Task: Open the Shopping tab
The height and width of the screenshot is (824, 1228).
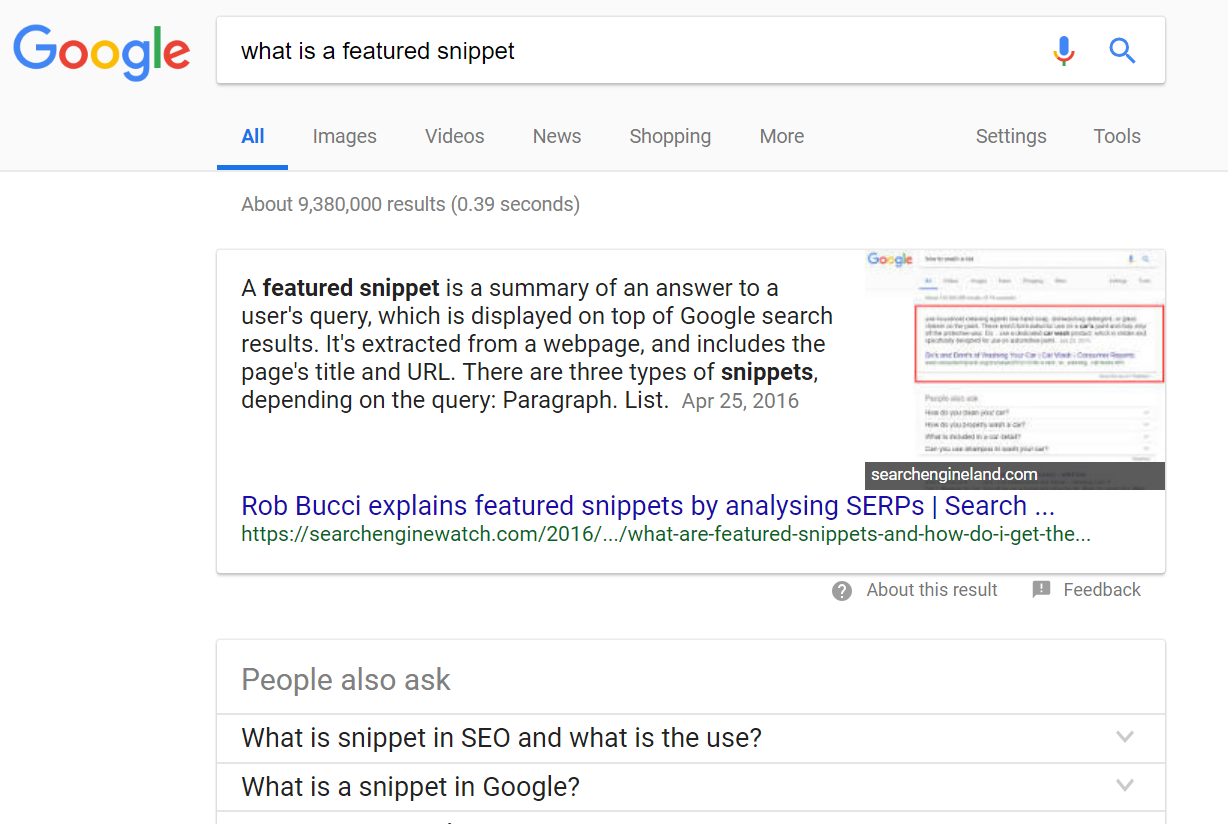Action: click(x=670, y=136)
